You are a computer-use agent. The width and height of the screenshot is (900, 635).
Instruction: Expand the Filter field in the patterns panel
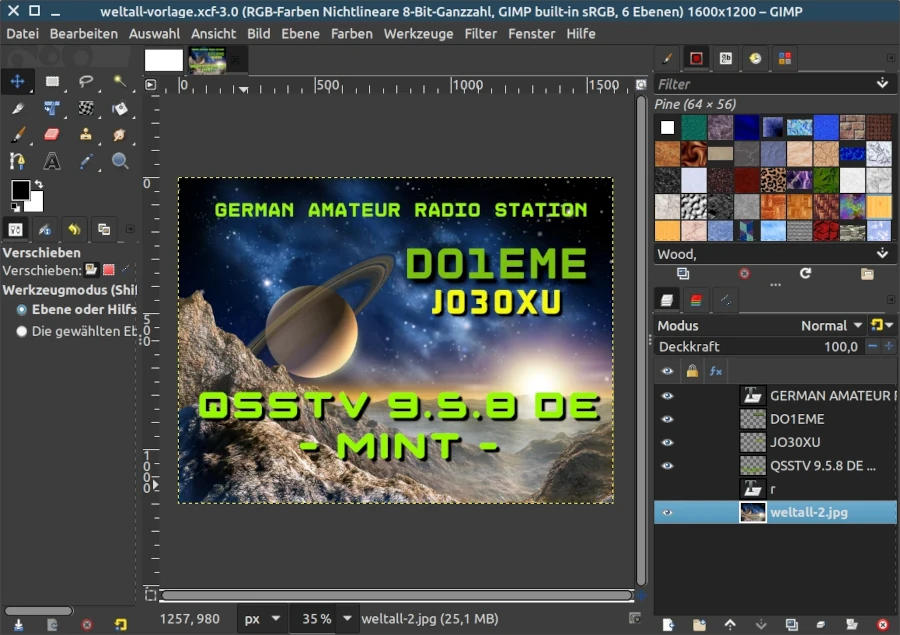[x=881, y=84]
